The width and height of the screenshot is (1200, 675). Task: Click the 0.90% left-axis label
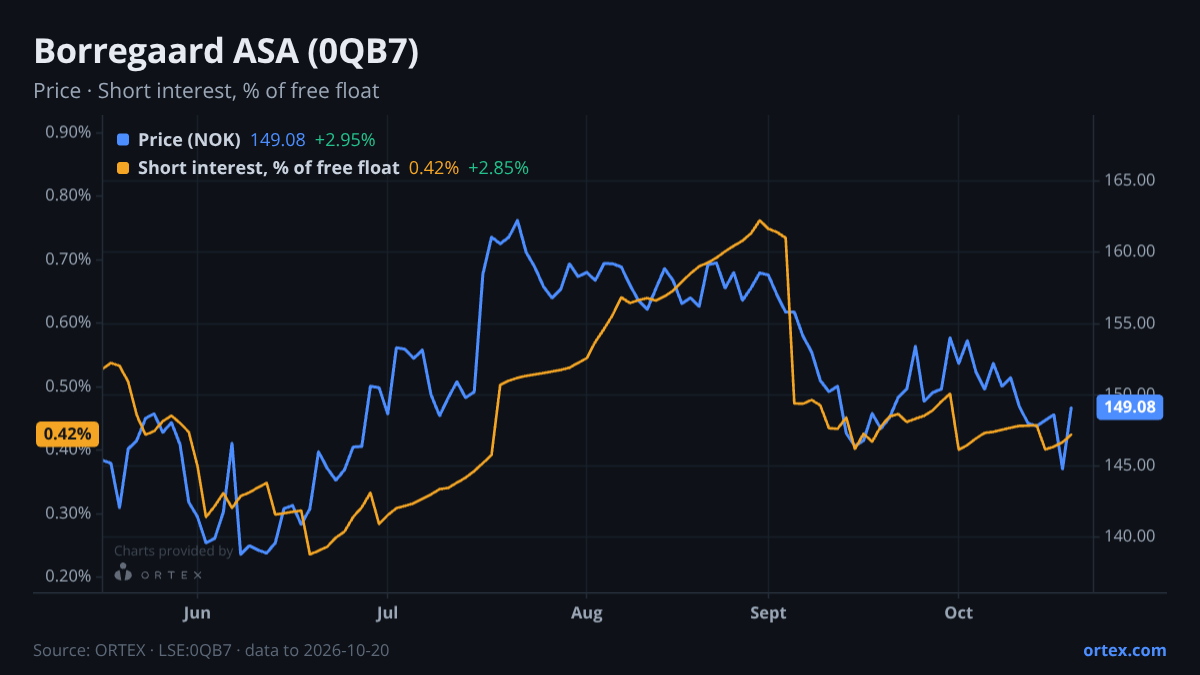tap(69, 132)
